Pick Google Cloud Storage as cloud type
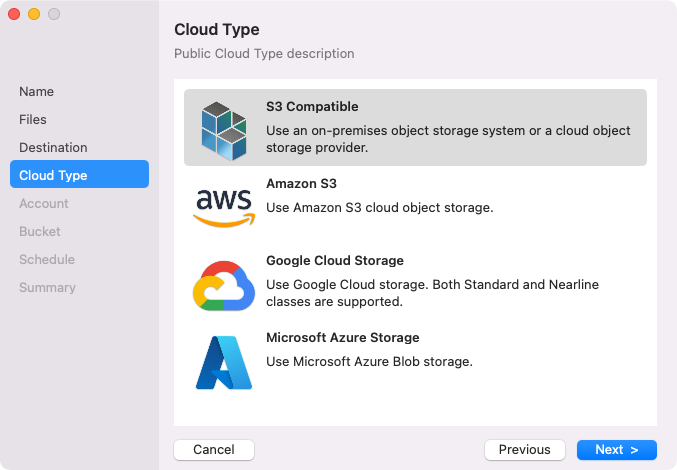The width and height of the screenshot is (677, 470). (x=334, y=260)
